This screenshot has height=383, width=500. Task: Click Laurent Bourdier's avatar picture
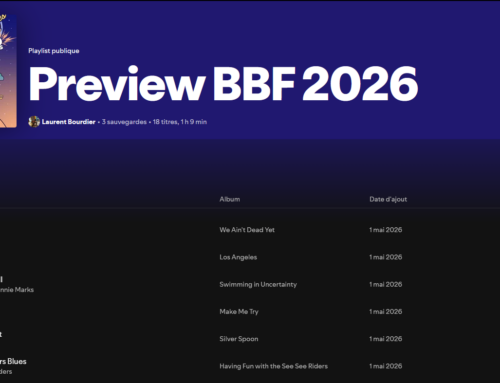pos(34,122)
